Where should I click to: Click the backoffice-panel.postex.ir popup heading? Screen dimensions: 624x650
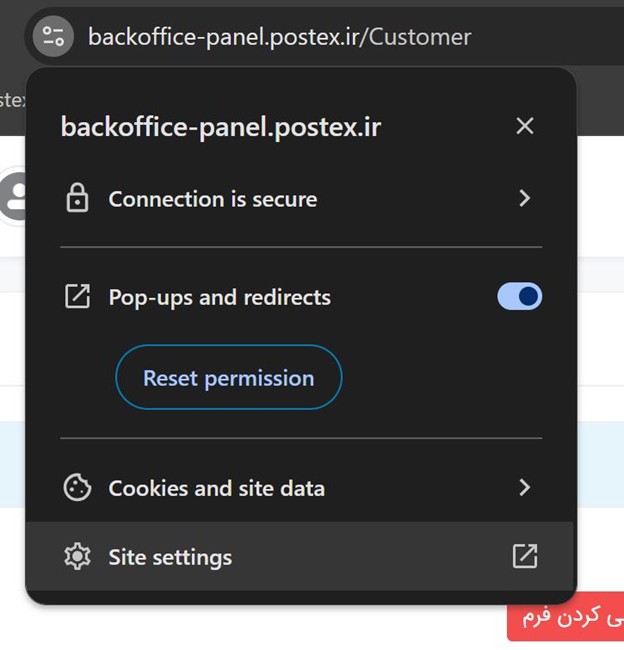point(221,126)
